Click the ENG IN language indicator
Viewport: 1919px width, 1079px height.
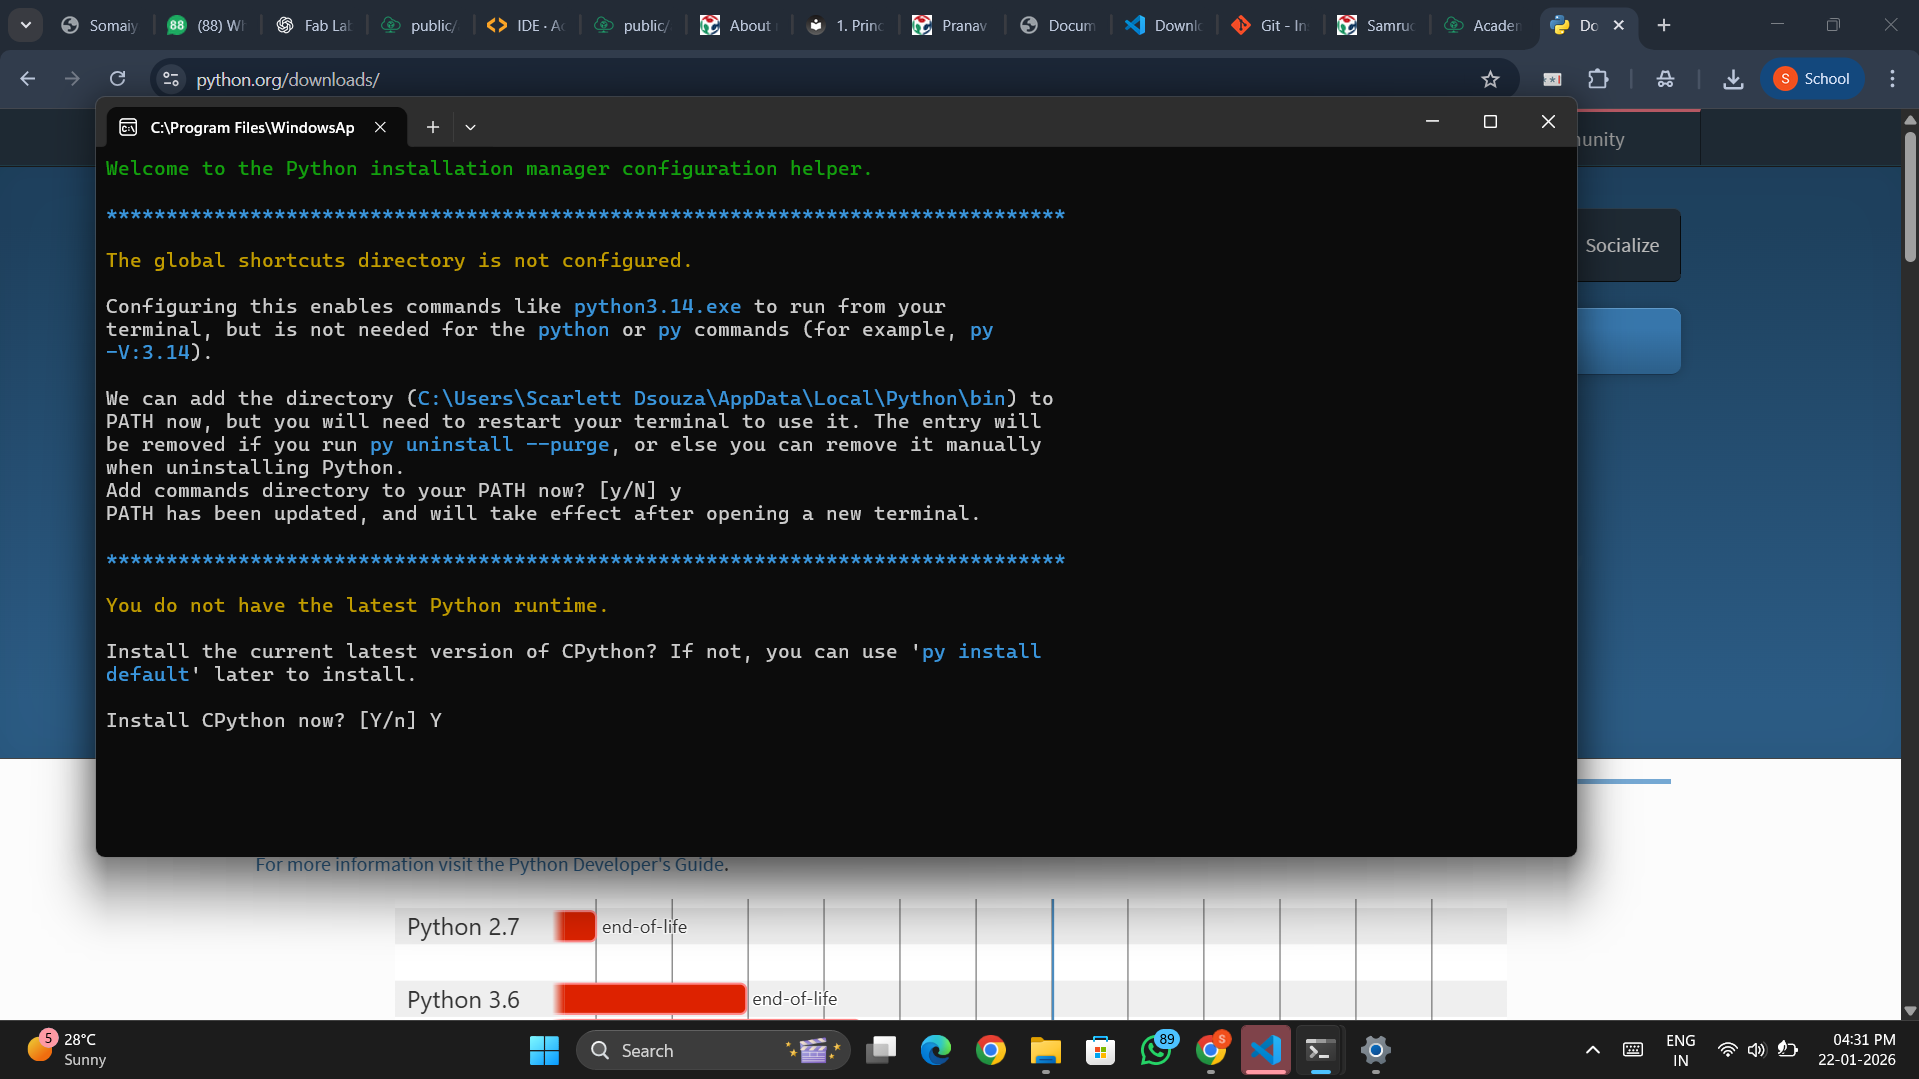1680,1050
